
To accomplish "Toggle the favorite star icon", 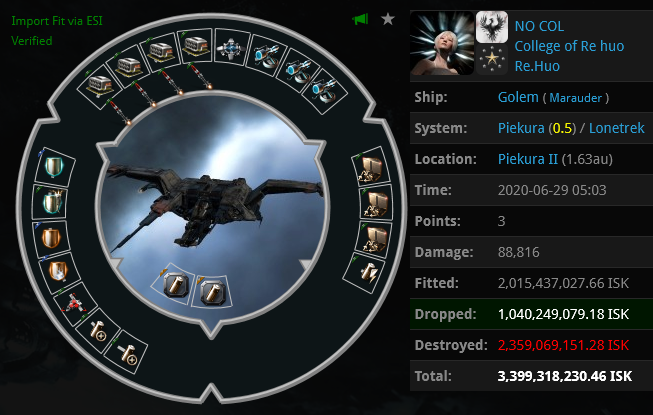I will [388, 19].
